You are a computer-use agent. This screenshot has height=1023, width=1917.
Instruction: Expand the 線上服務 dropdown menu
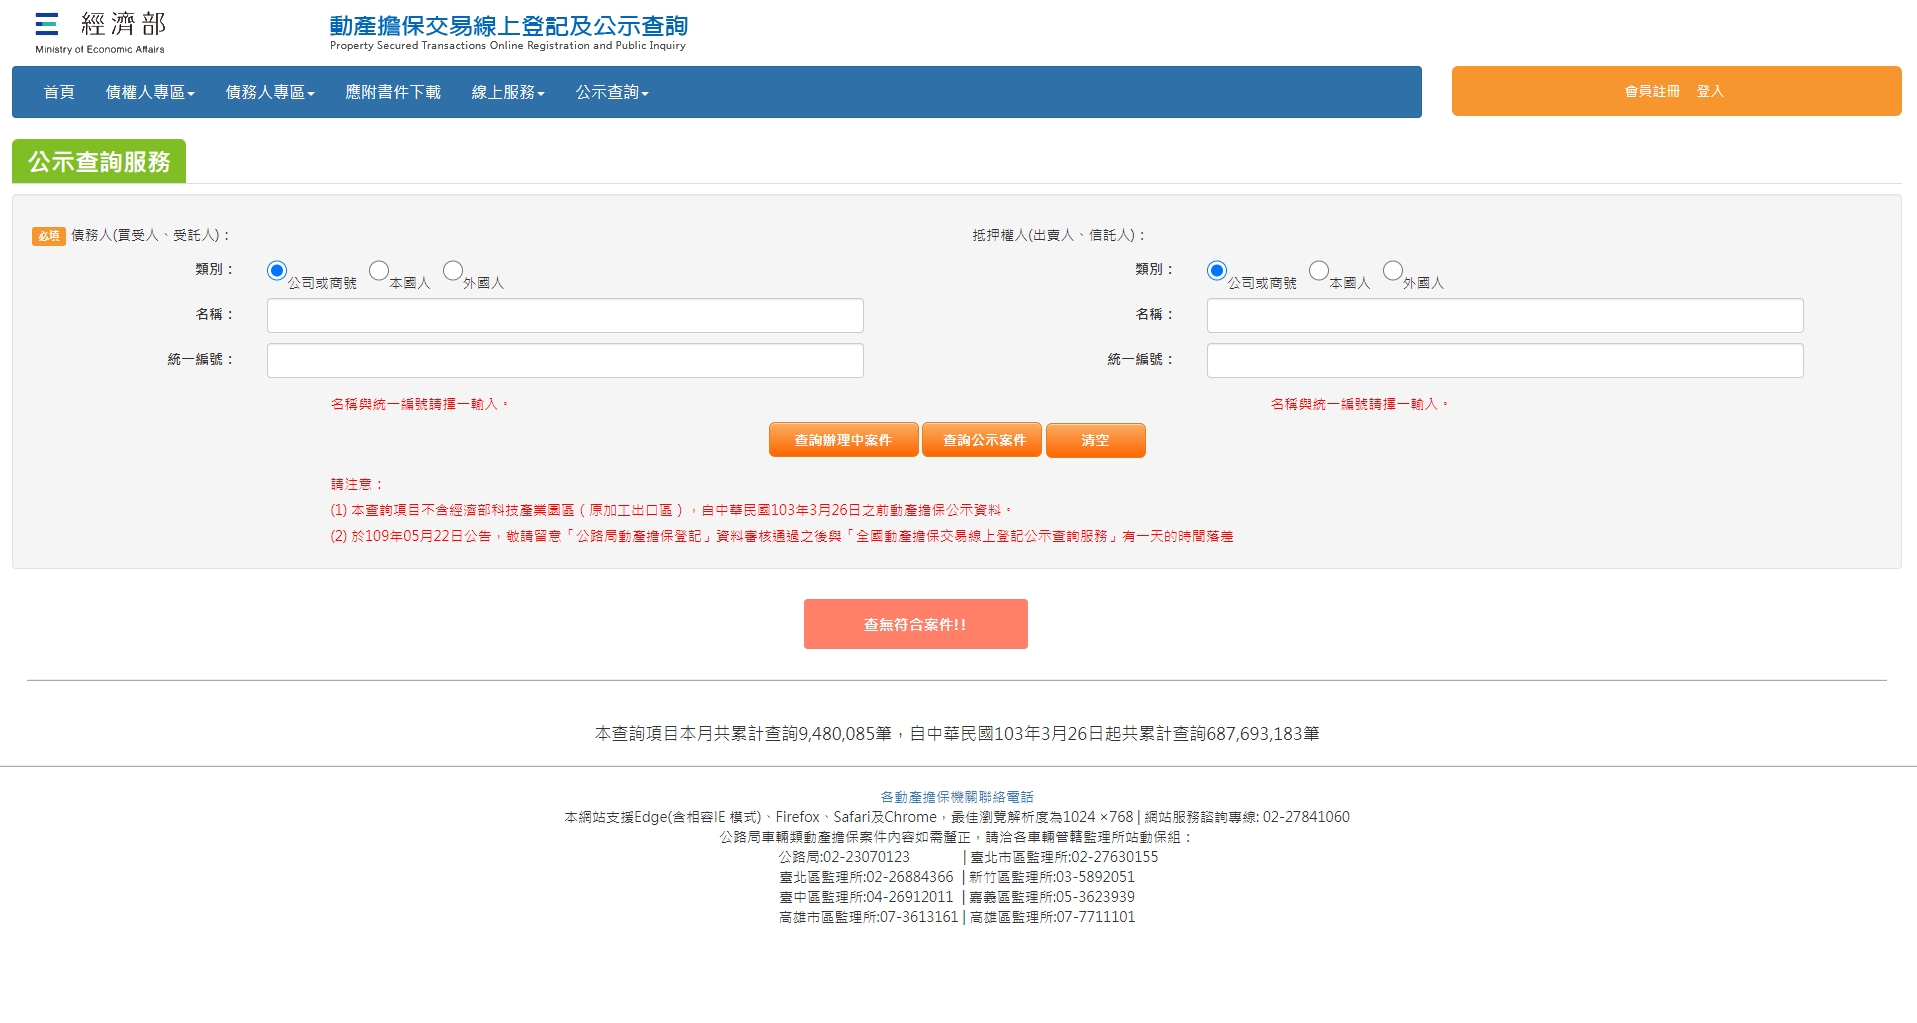508,92
